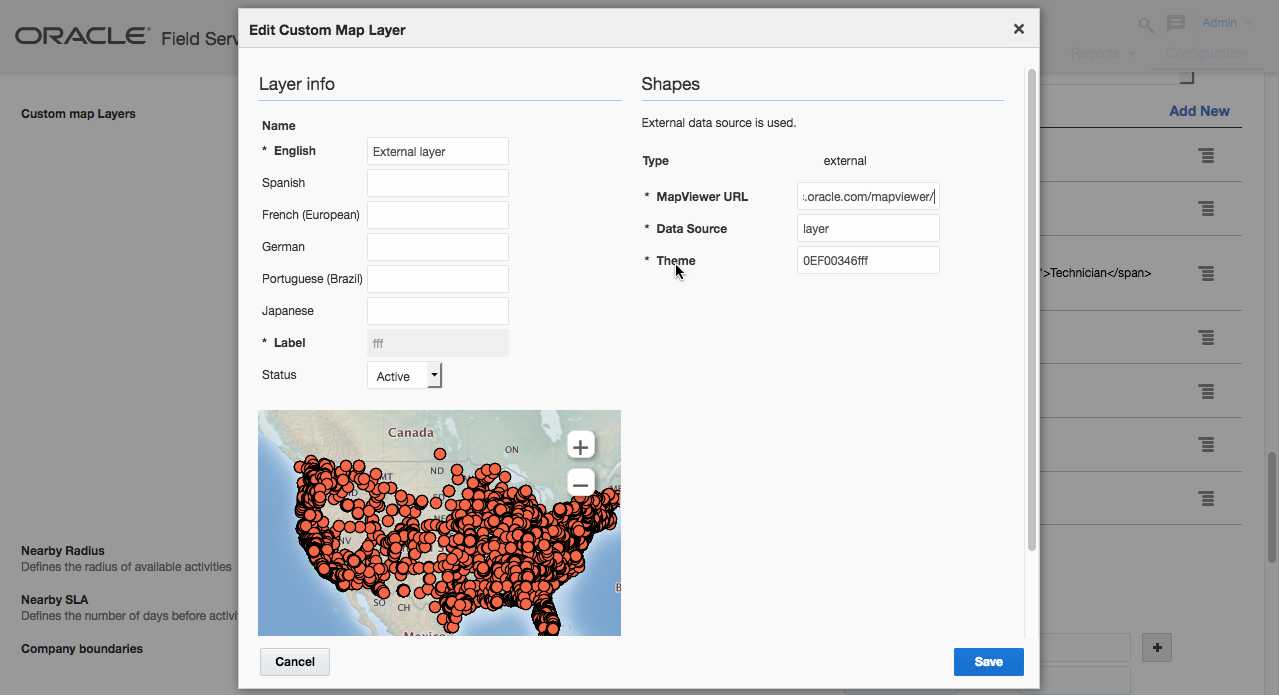Click the Spanish name input field
The height and width of the screenshot is (695, 1279).
(437, 183)
